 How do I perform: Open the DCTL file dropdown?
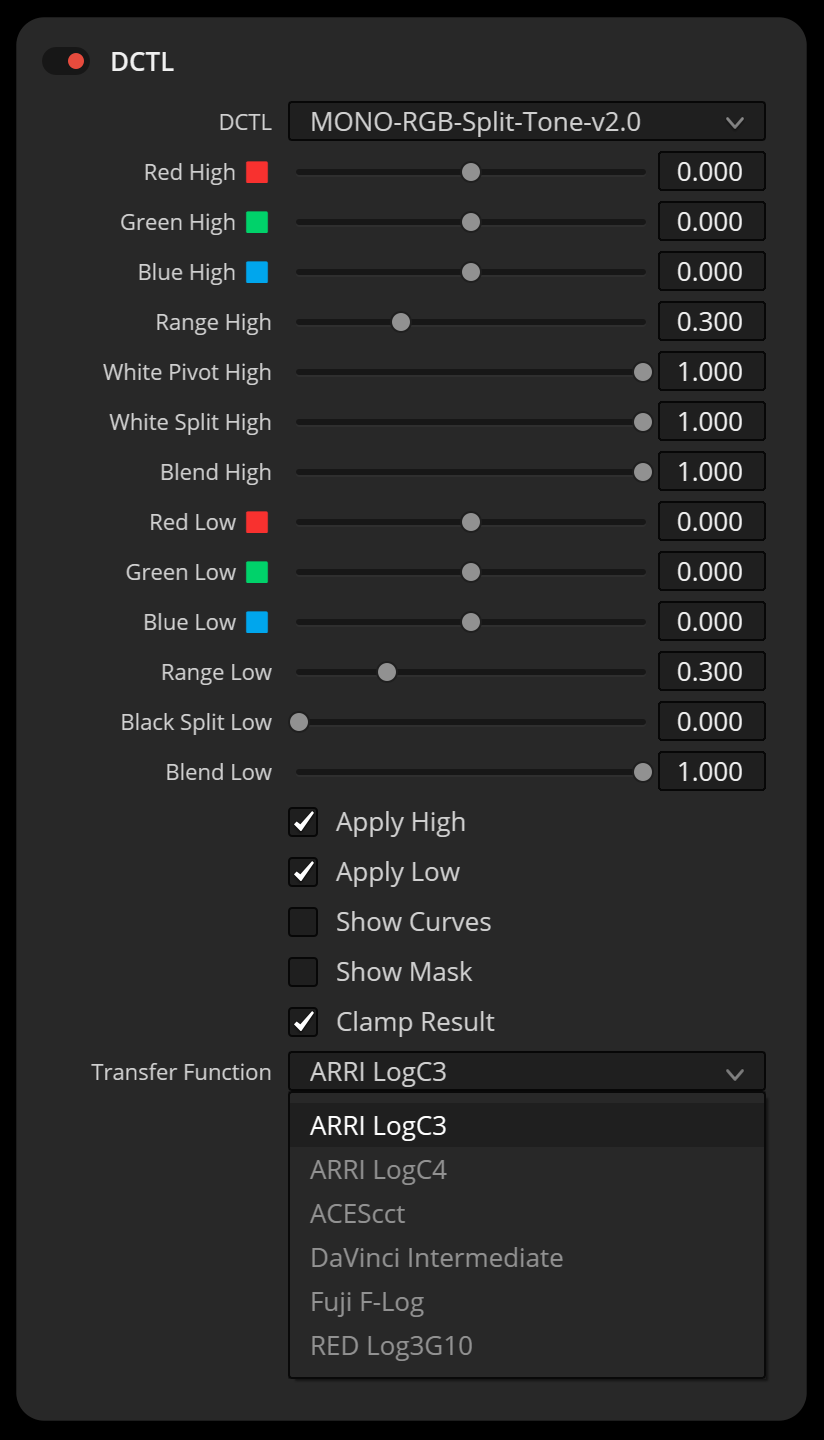[526, 122]
